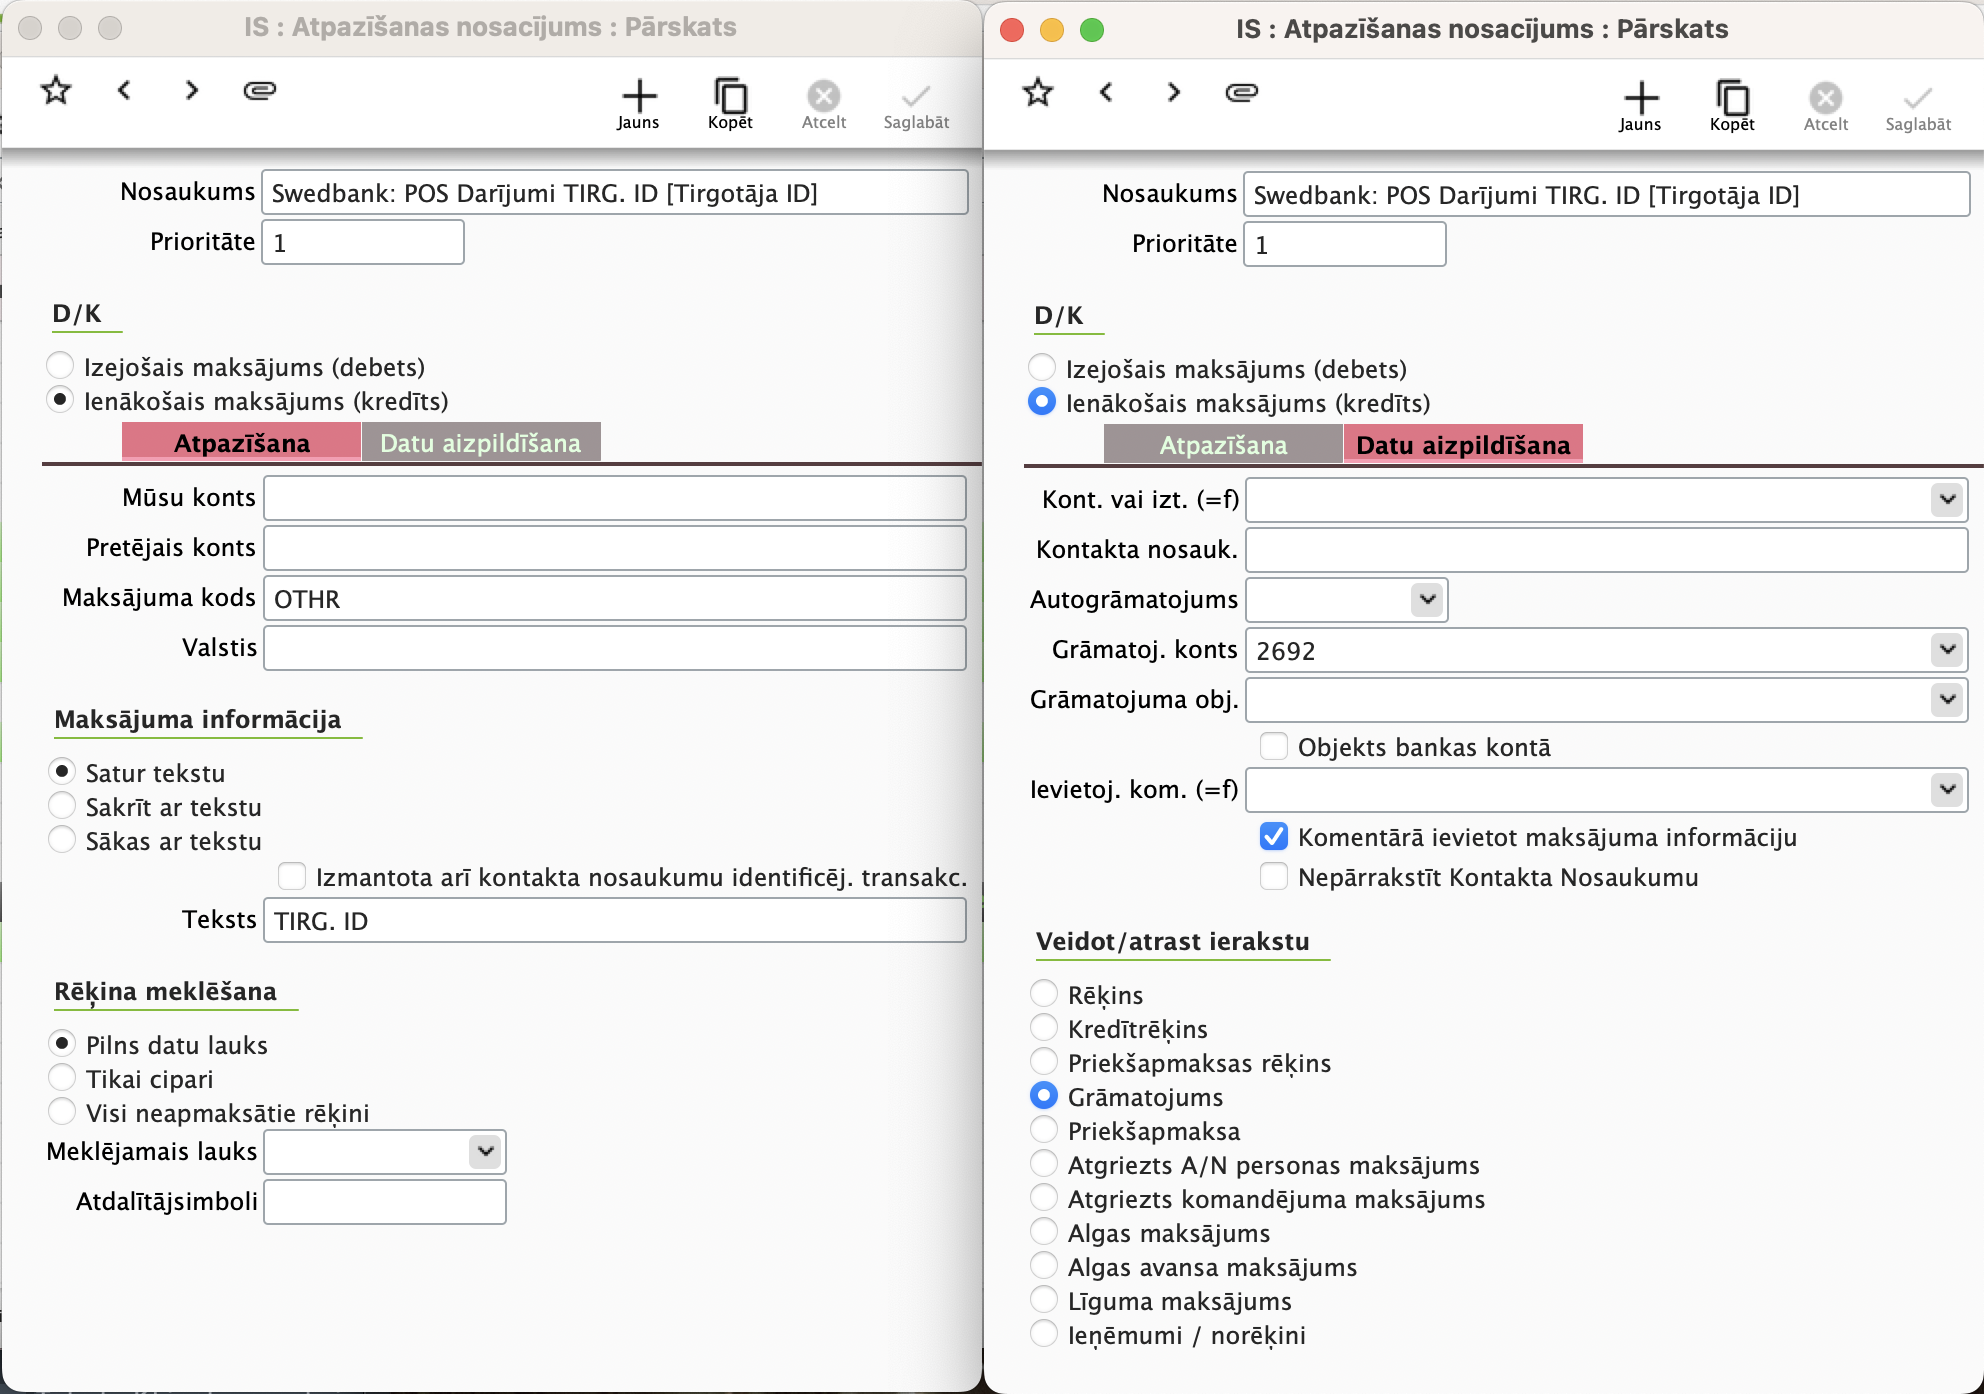Viewport: 1984px width, 1394px height.
Task: Switch to Atpazīšana tab in right window
Action: click(1223, 444)
